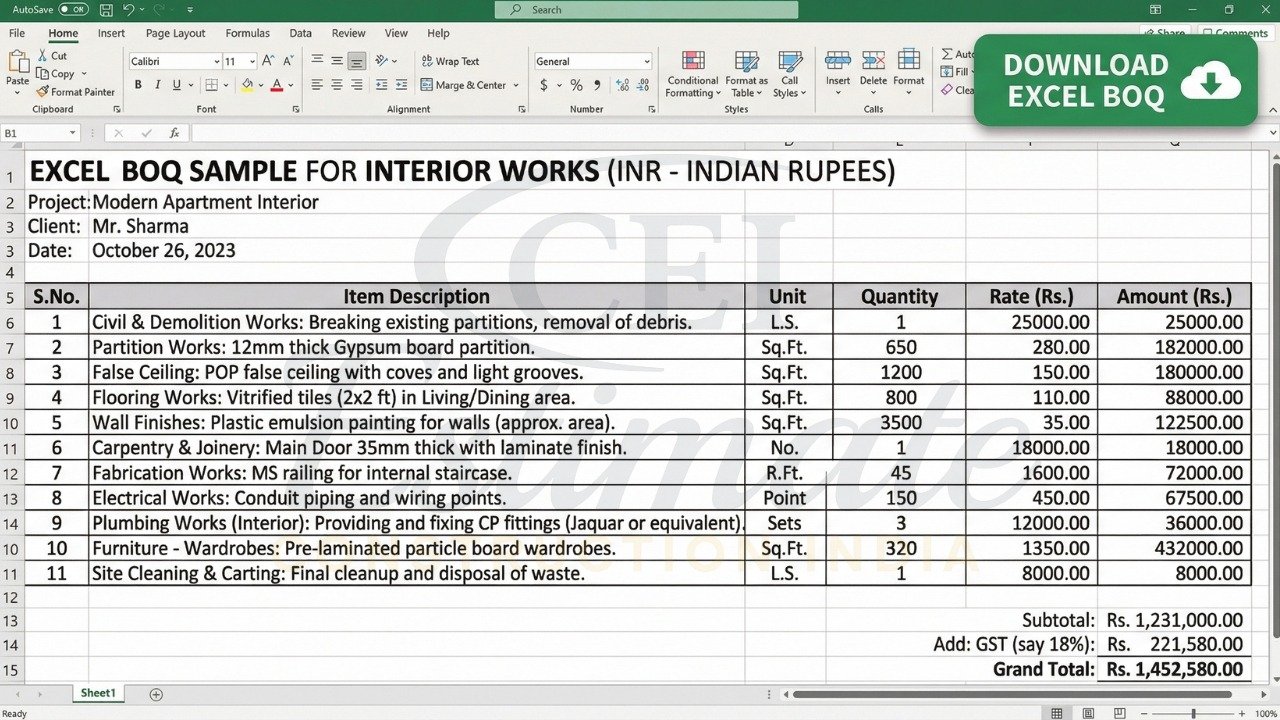Undo the last action
1280x720 pixels.
pos(128,9)
